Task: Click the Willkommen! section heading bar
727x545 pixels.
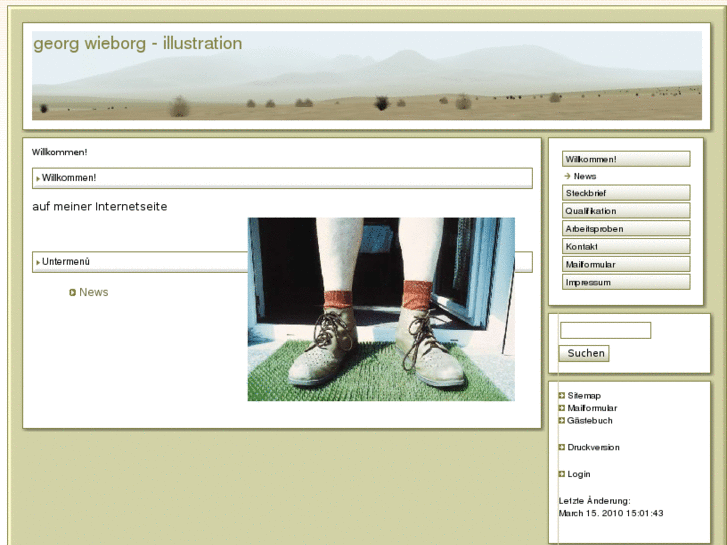Action: pos(282,178)
